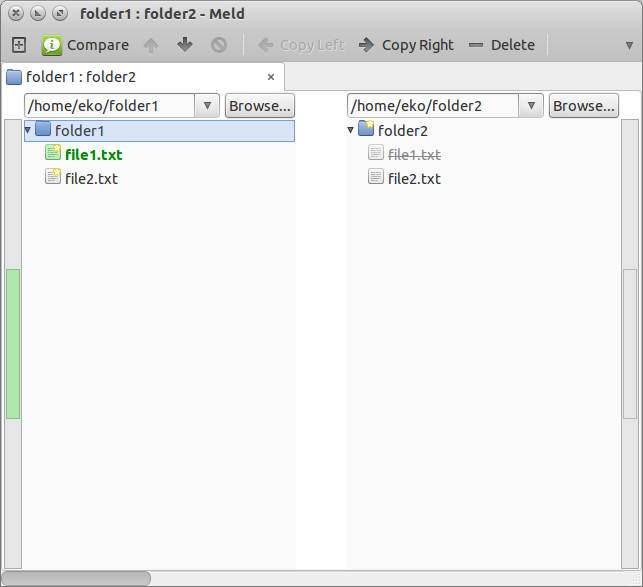643x587 pixels.
Task: Select the folder2 row in right pane
Action: [x=484, y=131]
